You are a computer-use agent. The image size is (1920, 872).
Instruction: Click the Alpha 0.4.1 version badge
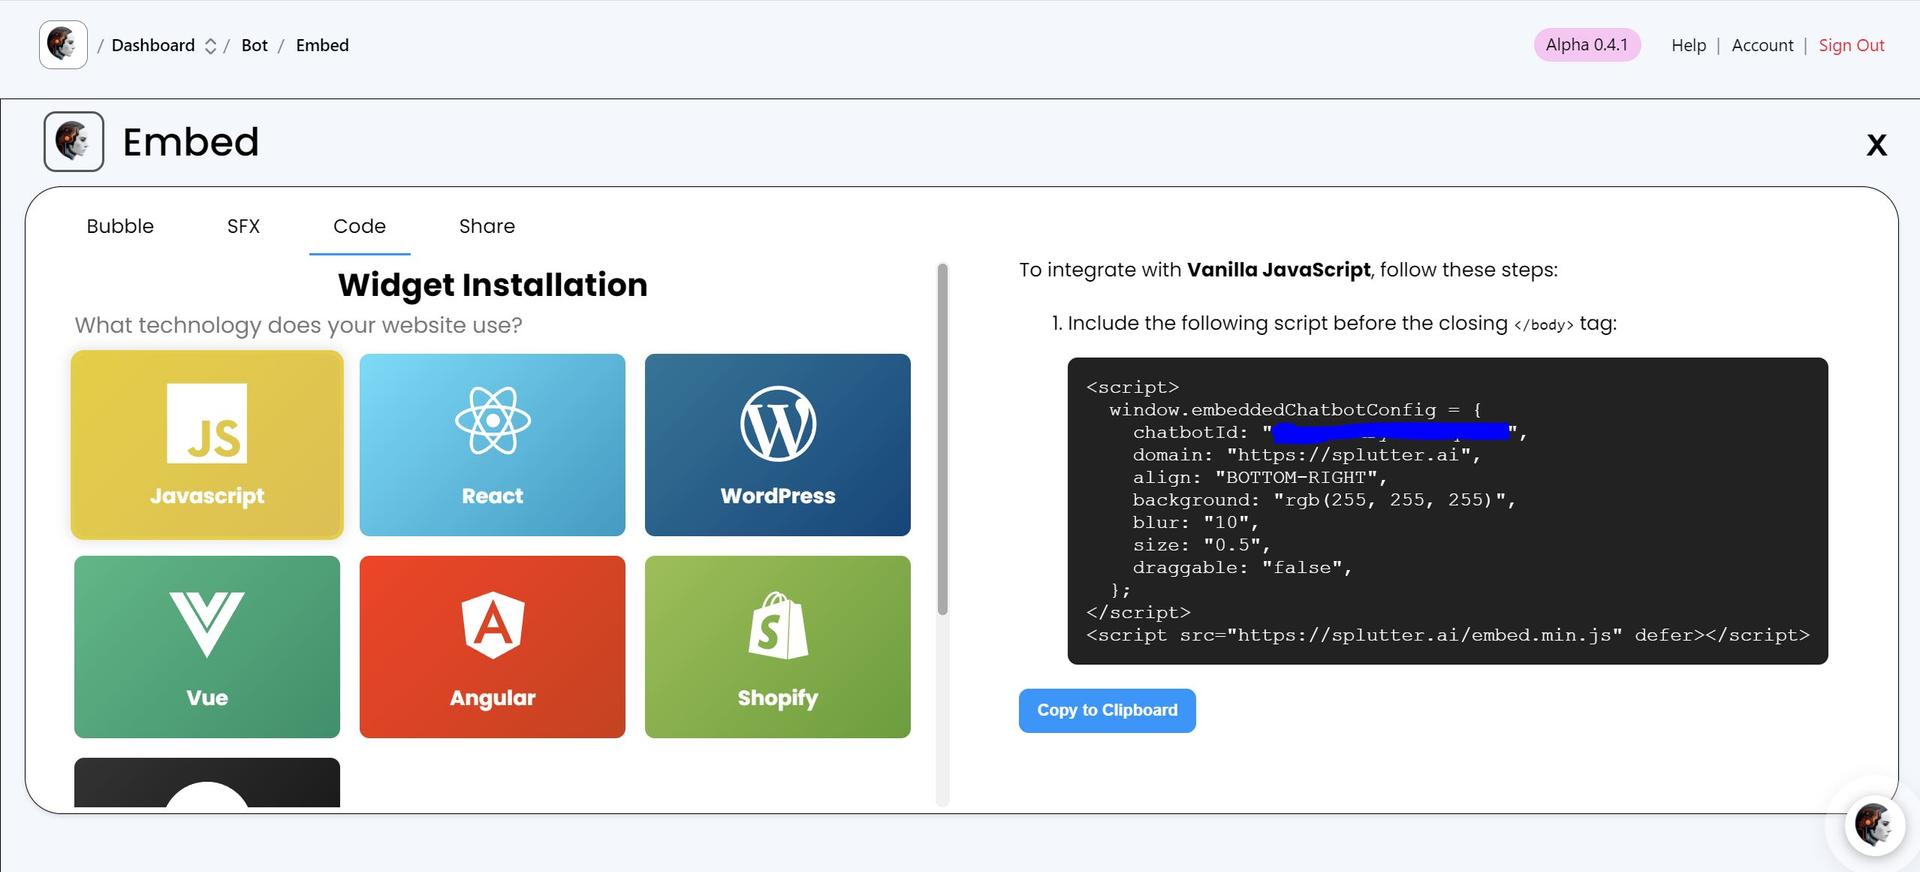click(1587, 45)
